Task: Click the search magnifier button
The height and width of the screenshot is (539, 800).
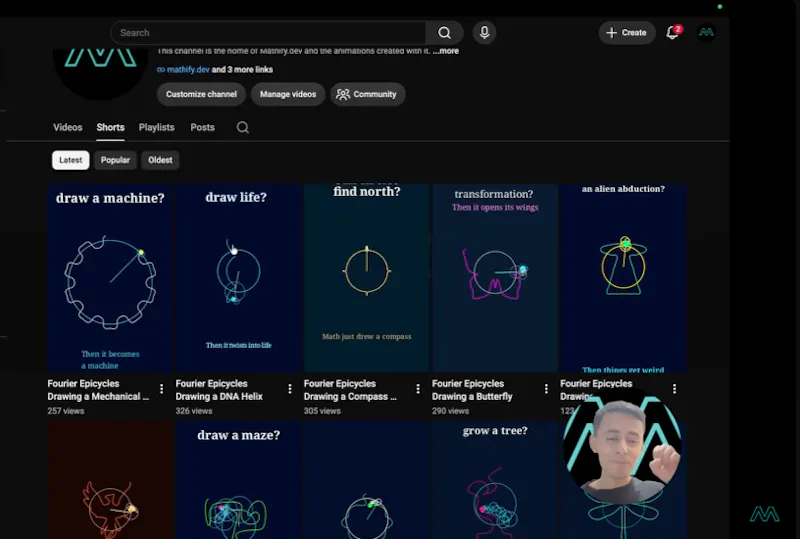Action: click(444, 33)
